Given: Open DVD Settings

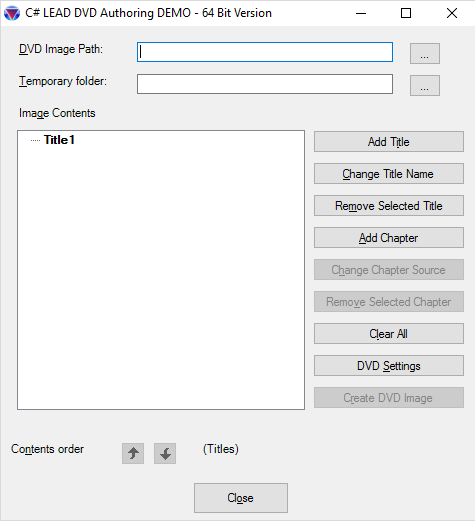Looking at the screenshot, I should pos(389,366).
